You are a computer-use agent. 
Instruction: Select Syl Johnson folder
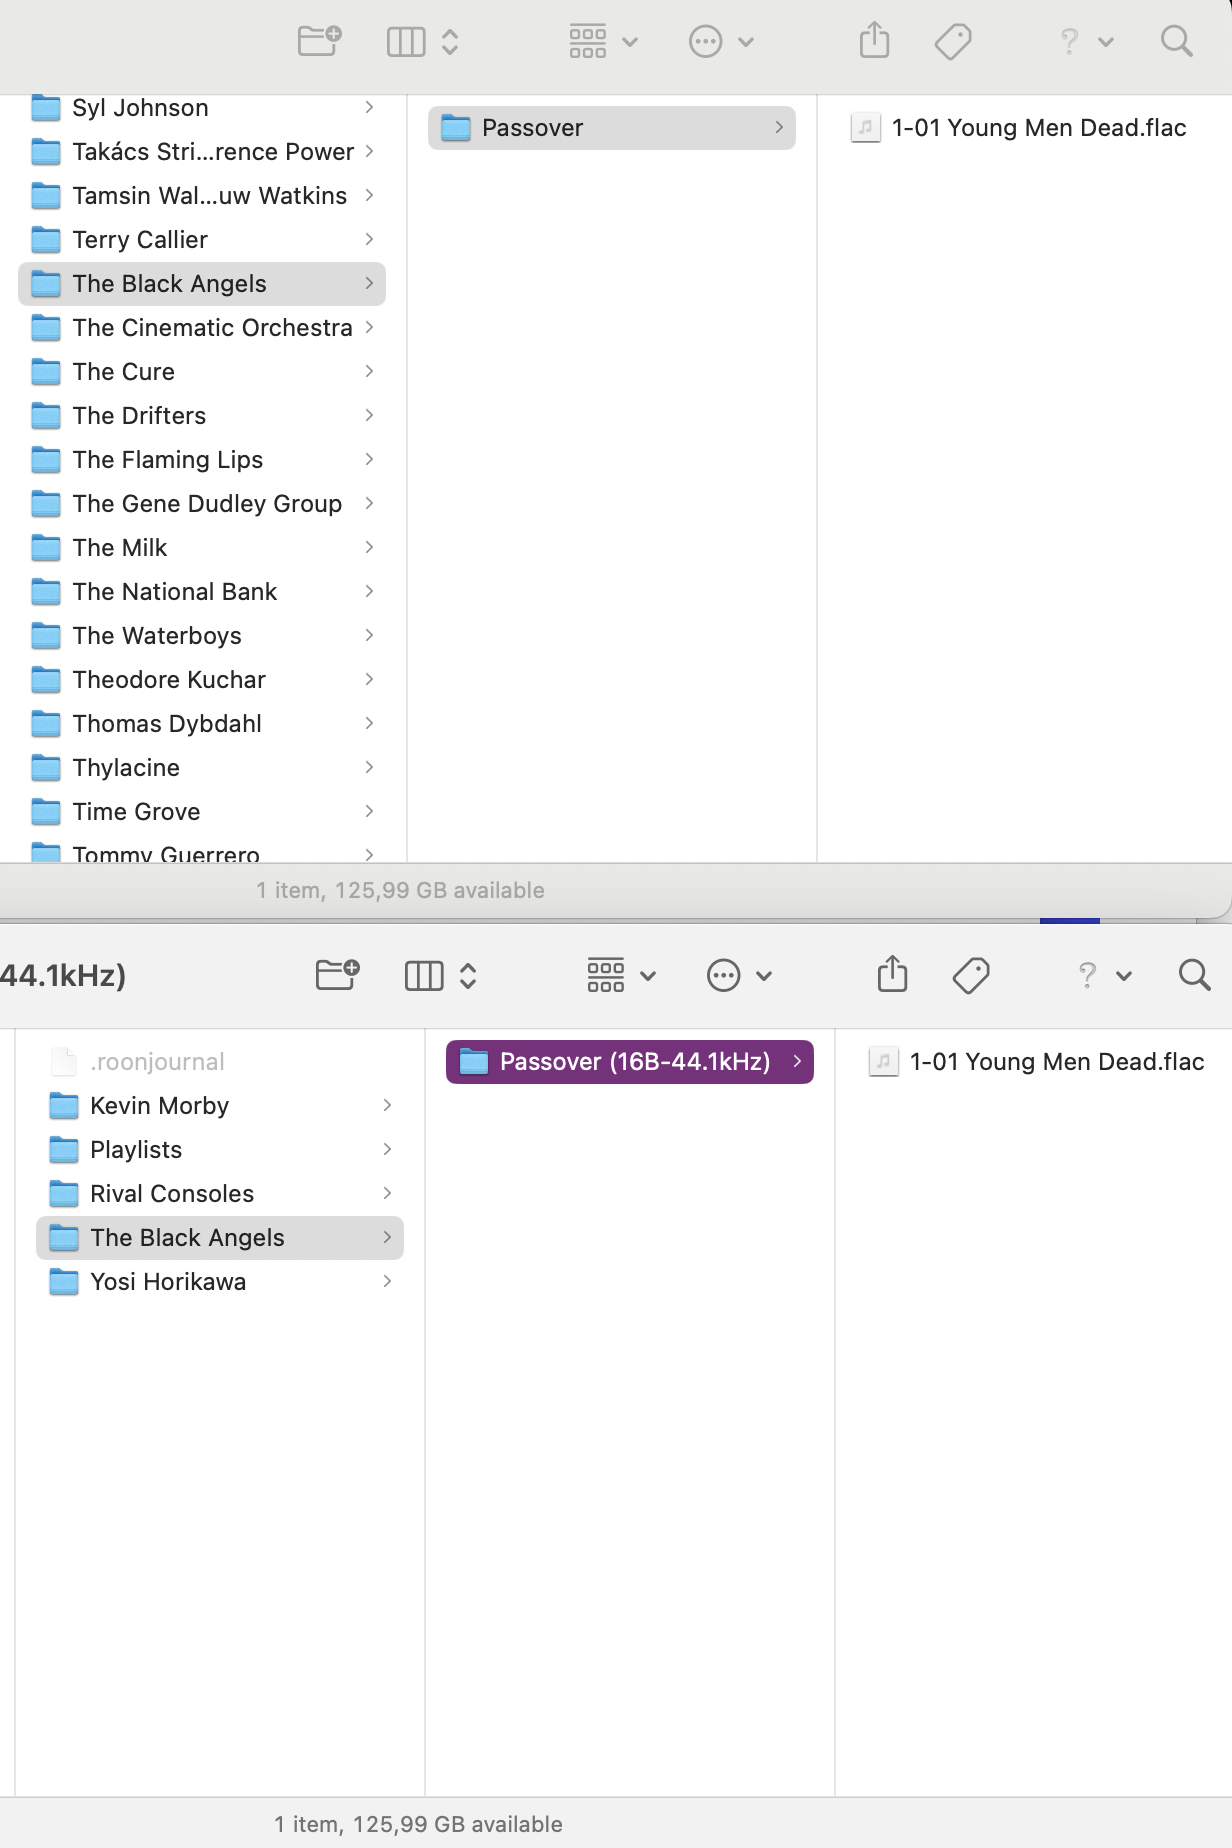click(202, 108)
